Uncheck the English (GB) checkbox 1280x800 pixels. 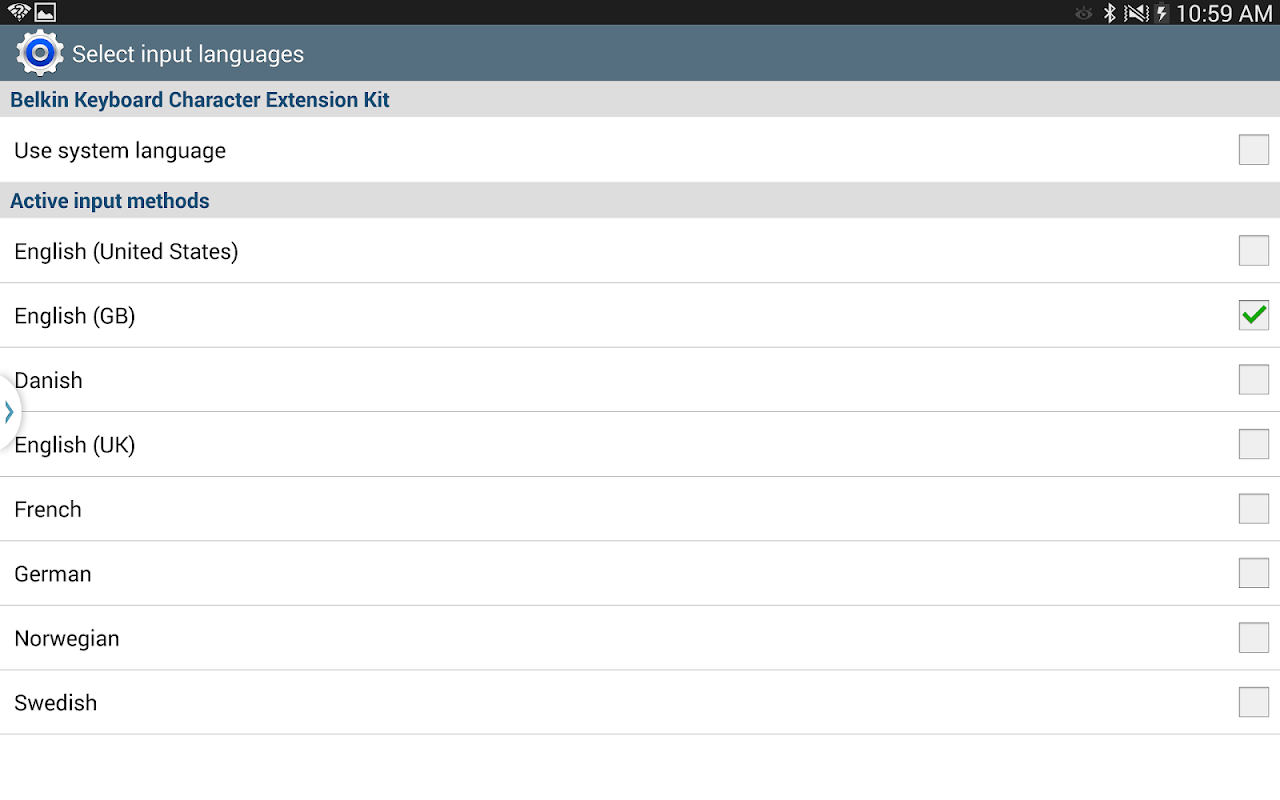(x=1253, y=316)
